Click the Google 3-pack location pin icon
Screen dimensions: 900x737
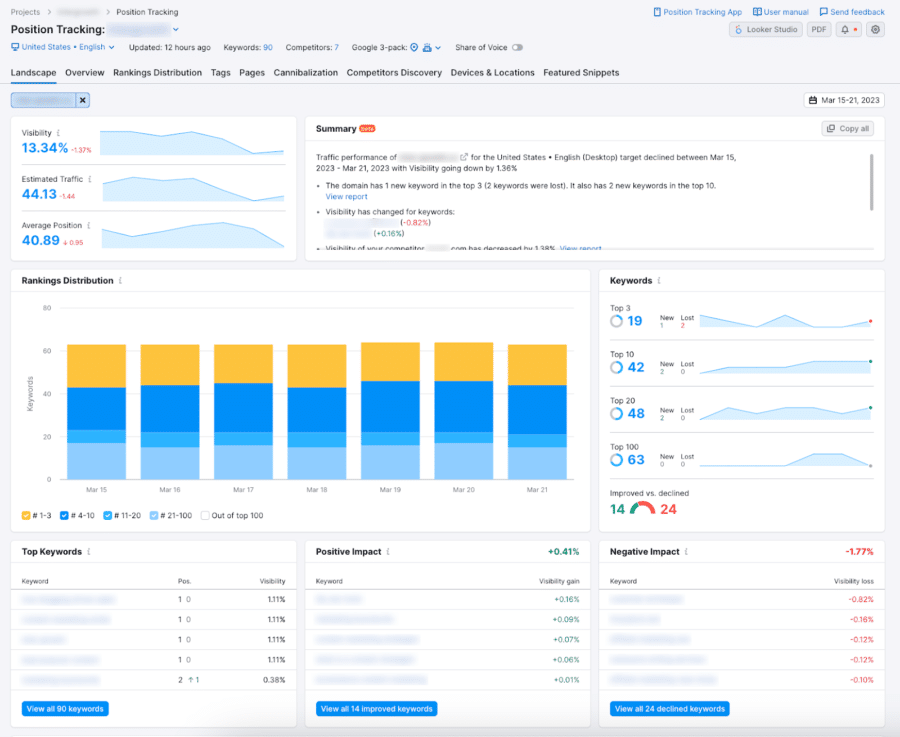[414, 48]
